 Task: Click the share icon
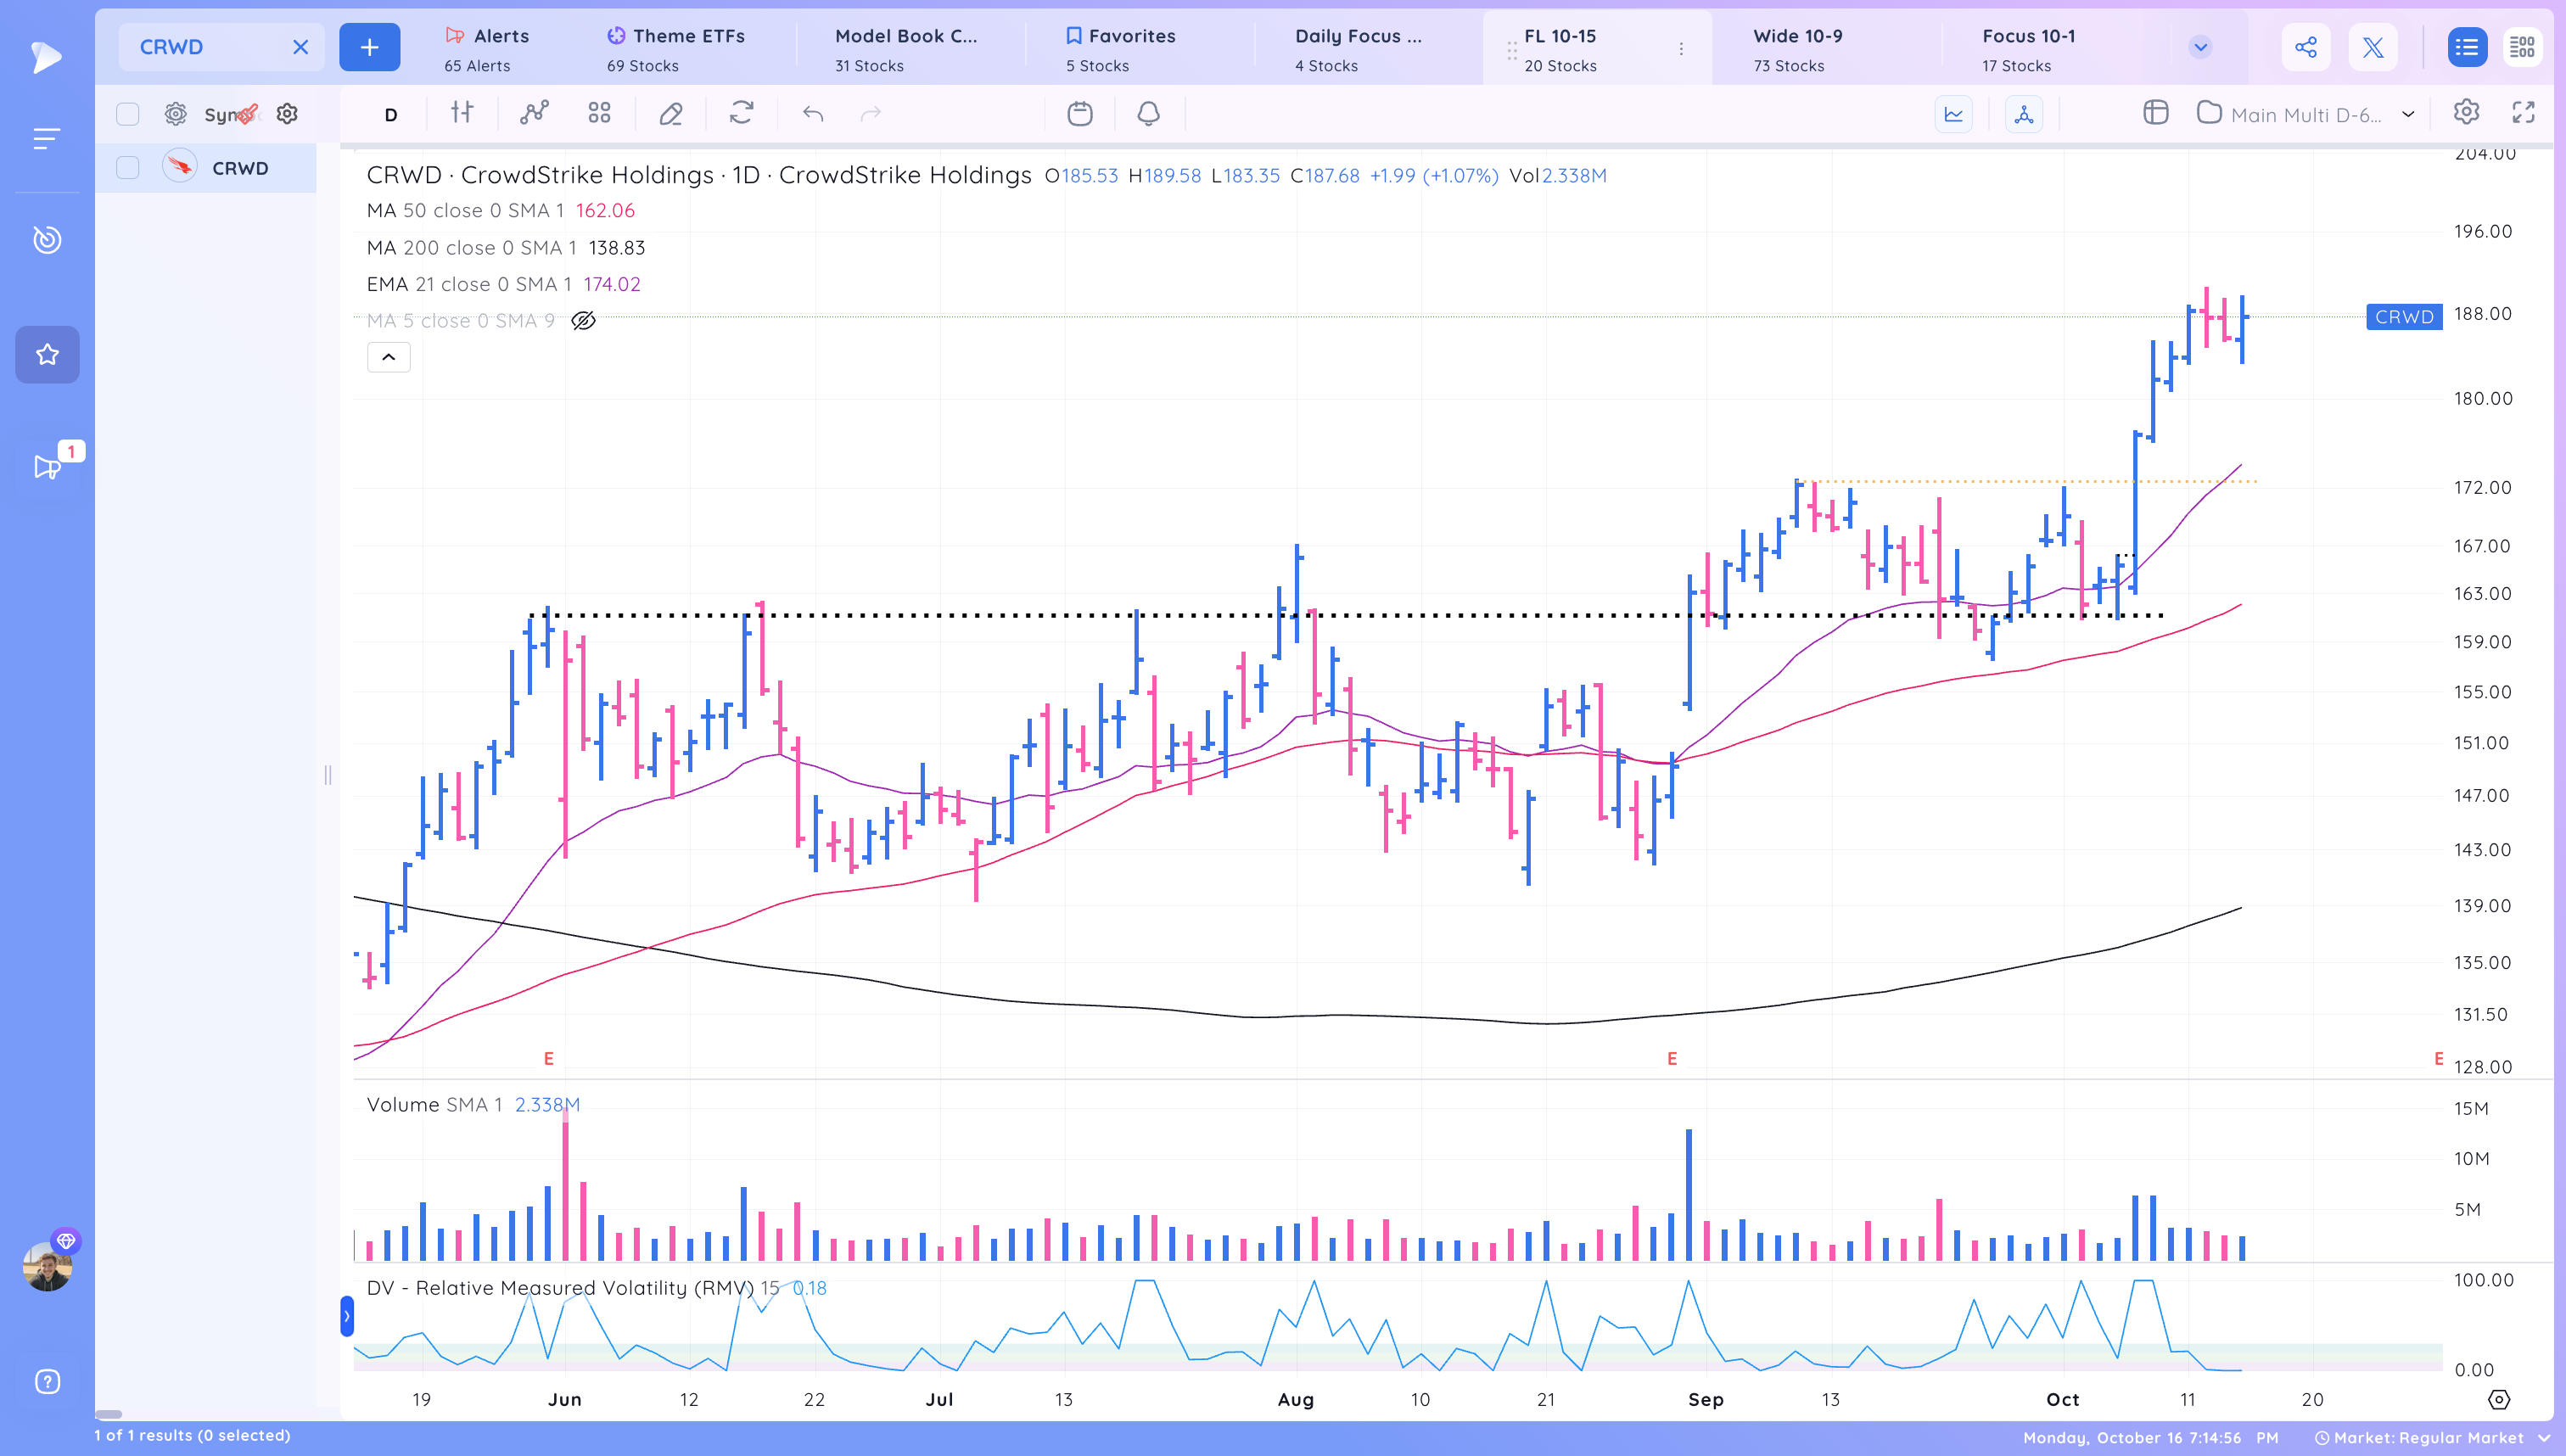coord(2306,47)
